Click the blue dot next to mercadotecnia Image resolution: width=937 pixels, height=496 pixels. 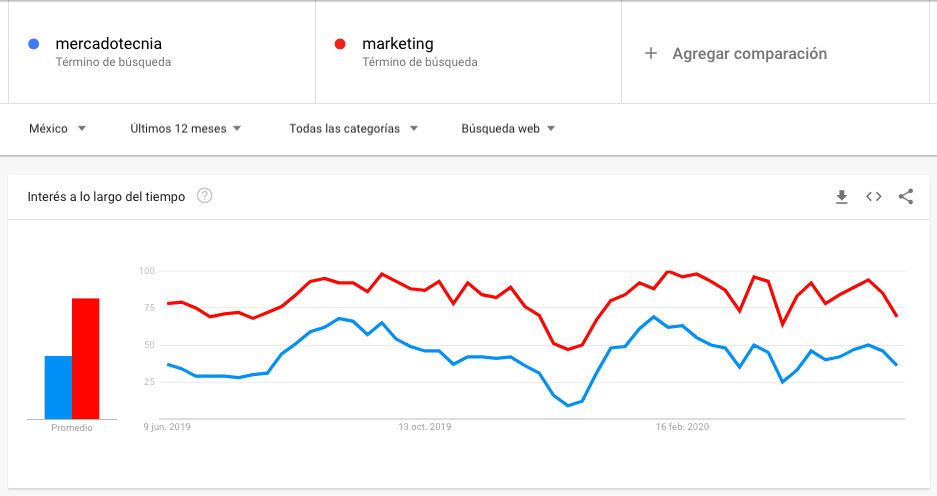(34, 44)
